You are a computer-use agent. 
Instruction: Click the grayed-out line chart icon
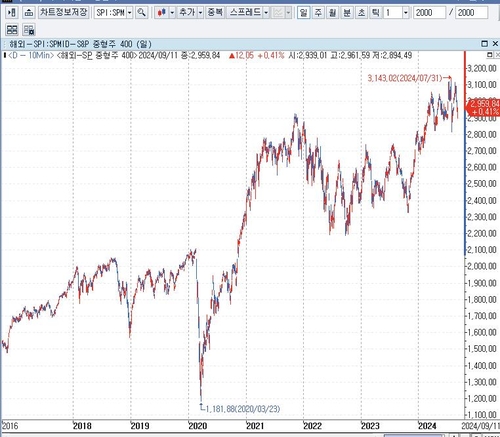[x=278, y=13]
